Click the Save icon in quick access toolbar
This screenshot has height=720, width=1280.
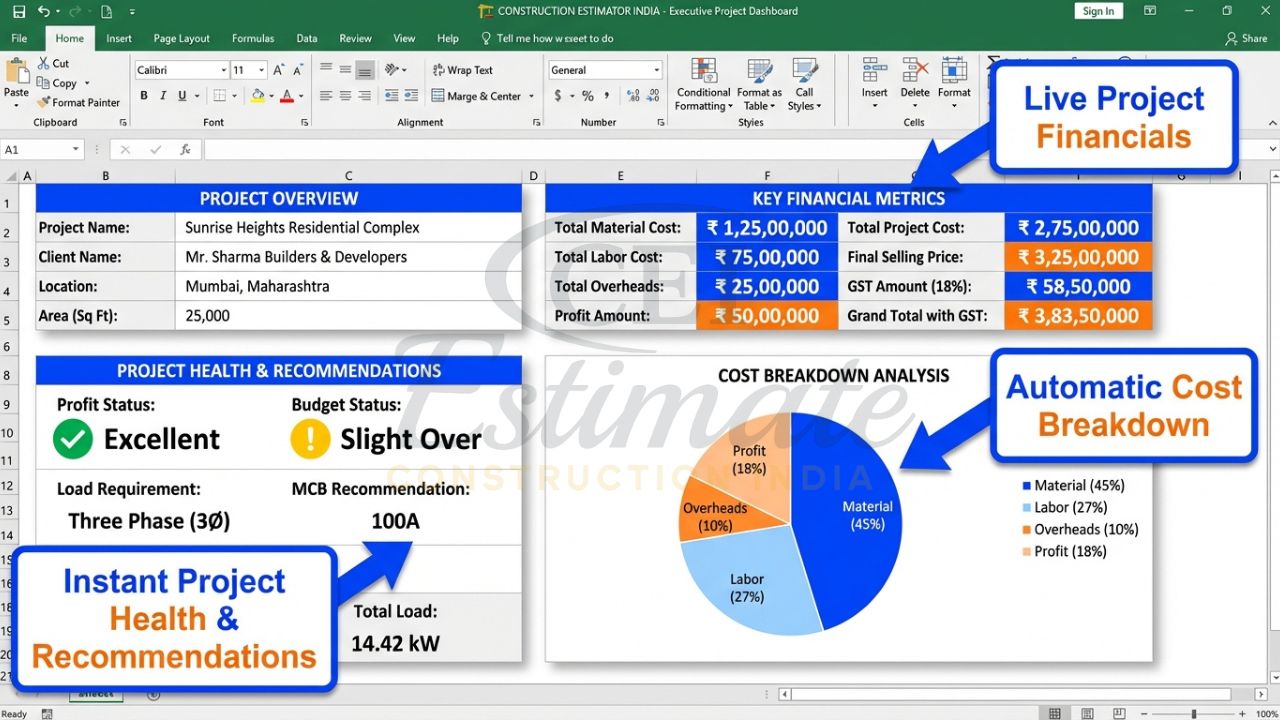click(19, 12)
